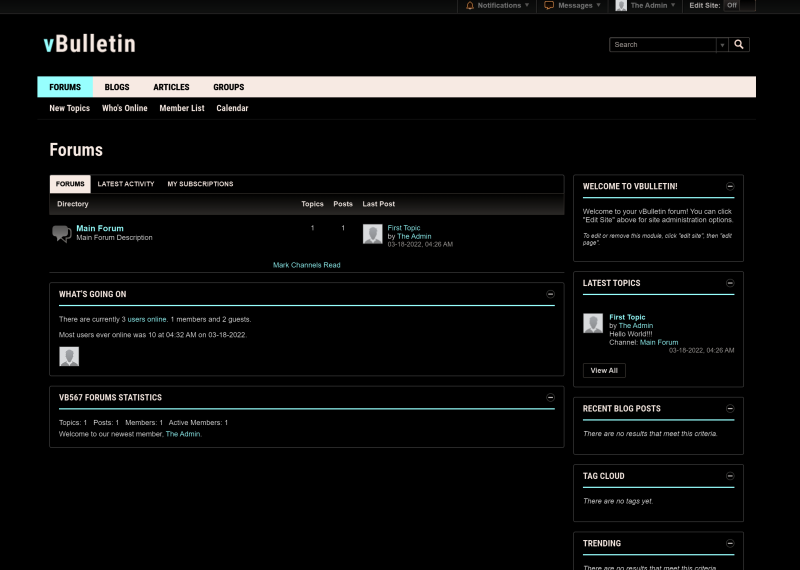
Task: Open the Messages dropdown arrow
Action: click(x=598, y=5)
